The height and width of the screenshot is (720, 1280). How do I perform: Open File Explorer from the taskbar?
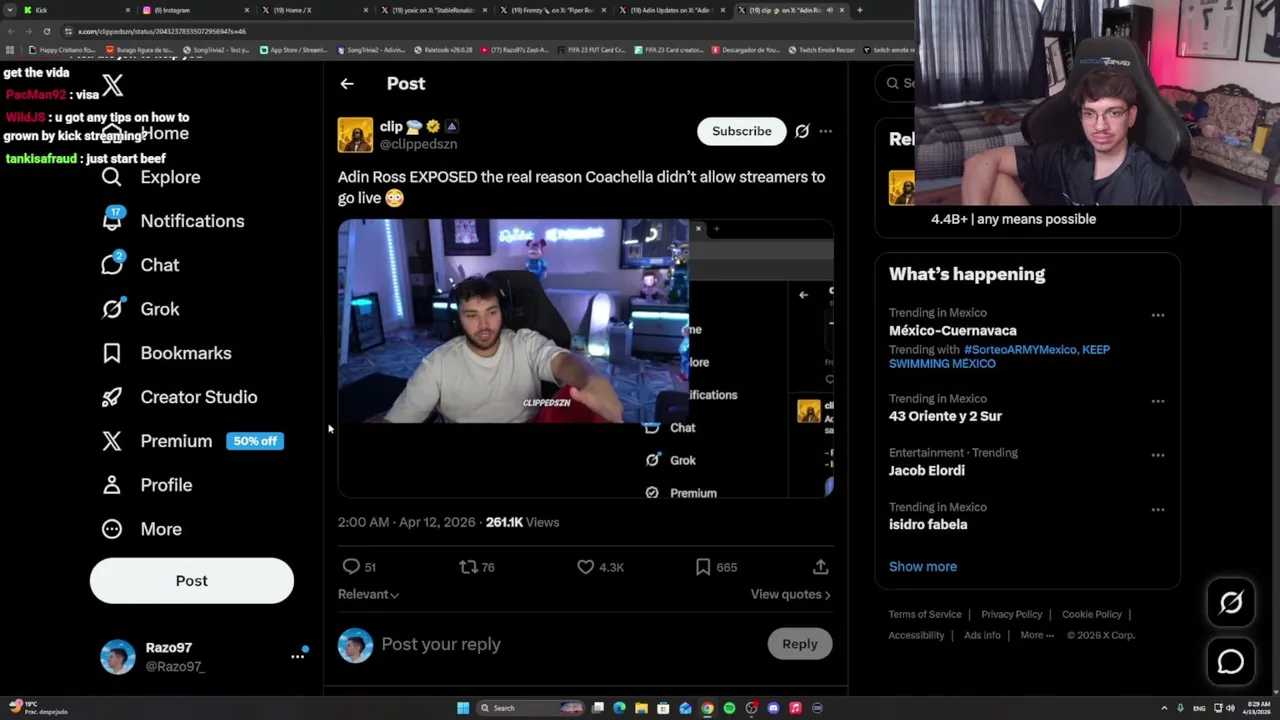coord(641,708)
